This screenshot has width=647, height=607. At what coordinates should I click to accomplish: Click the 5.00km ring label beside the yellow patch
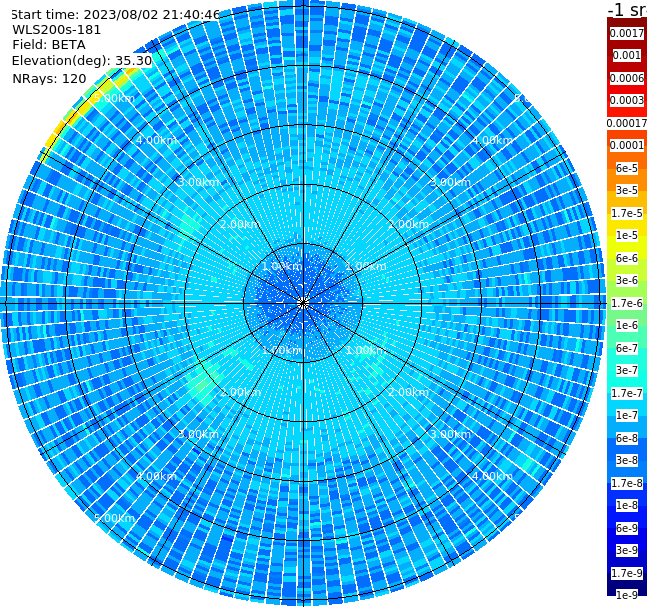coord(114,98)
